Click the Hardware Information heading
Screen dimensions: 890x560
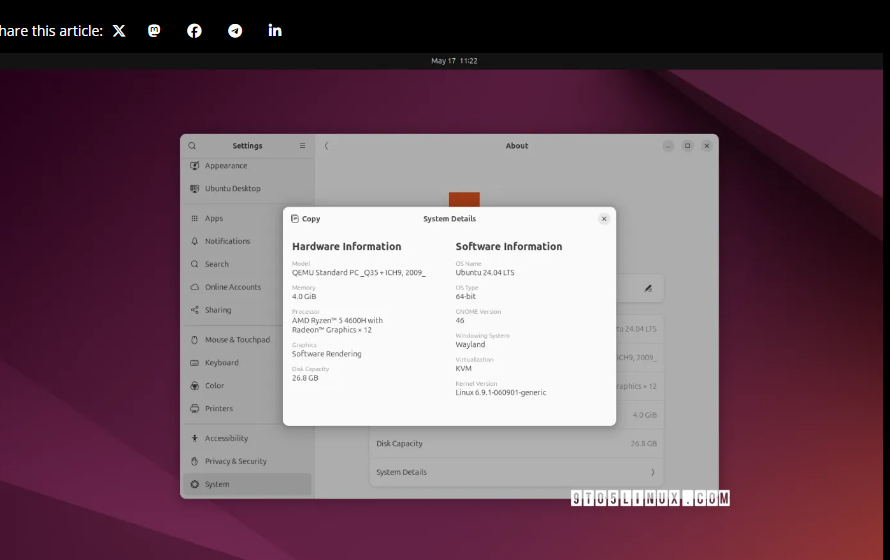click(x=347, y=246)
